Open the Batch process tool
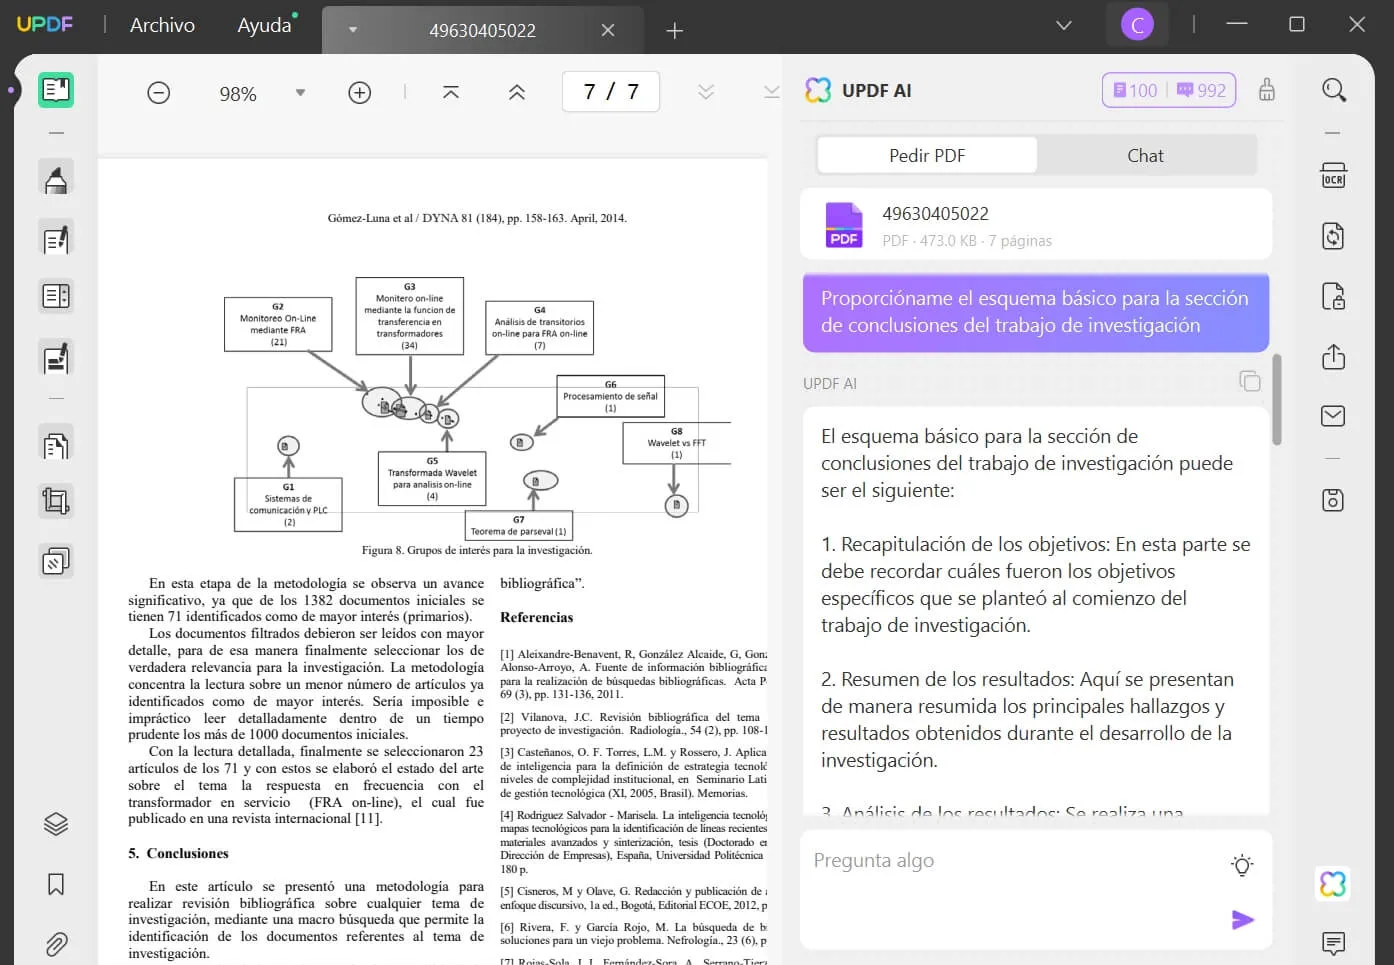Viewport: 1394px width, 965px height. coord(56,561)
